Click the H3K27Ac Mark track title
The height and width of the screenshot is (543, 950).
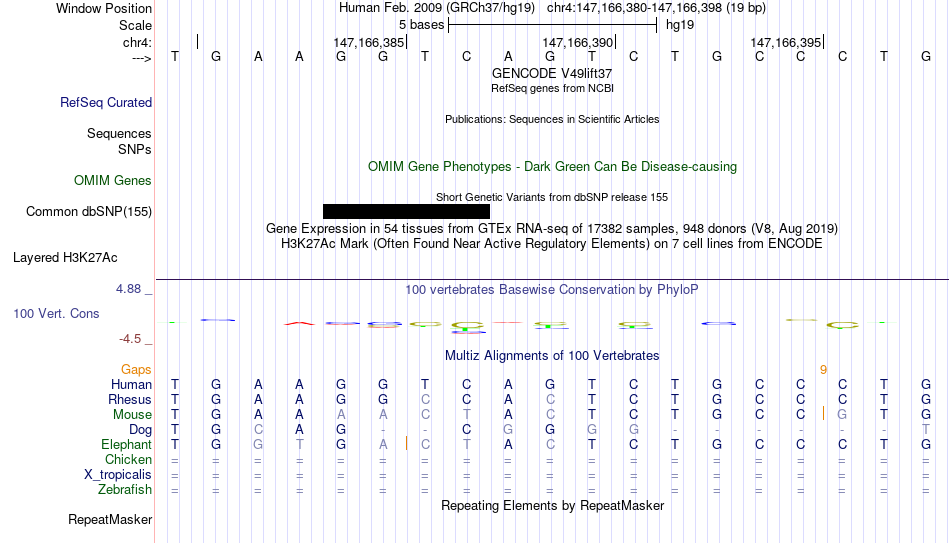click(552, 244)
